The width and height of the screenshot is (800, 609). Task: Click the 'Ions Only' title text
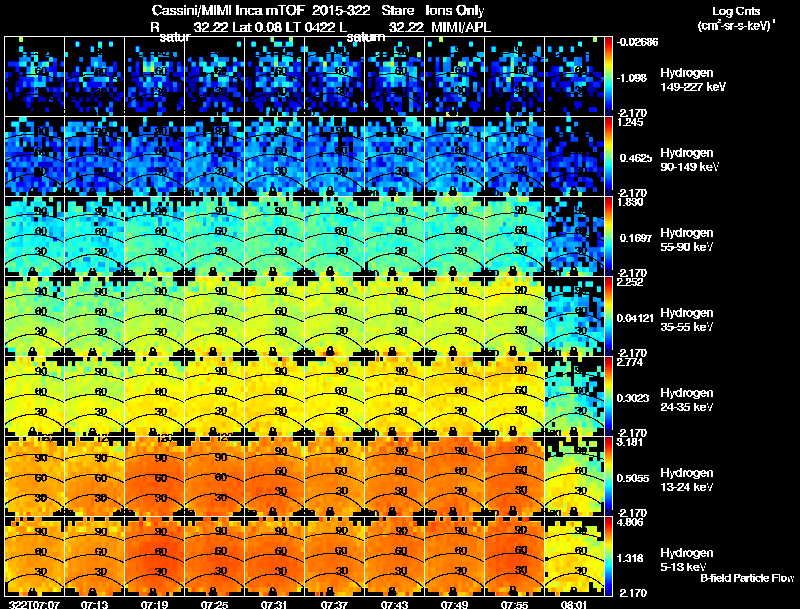[x=455, y=11]
